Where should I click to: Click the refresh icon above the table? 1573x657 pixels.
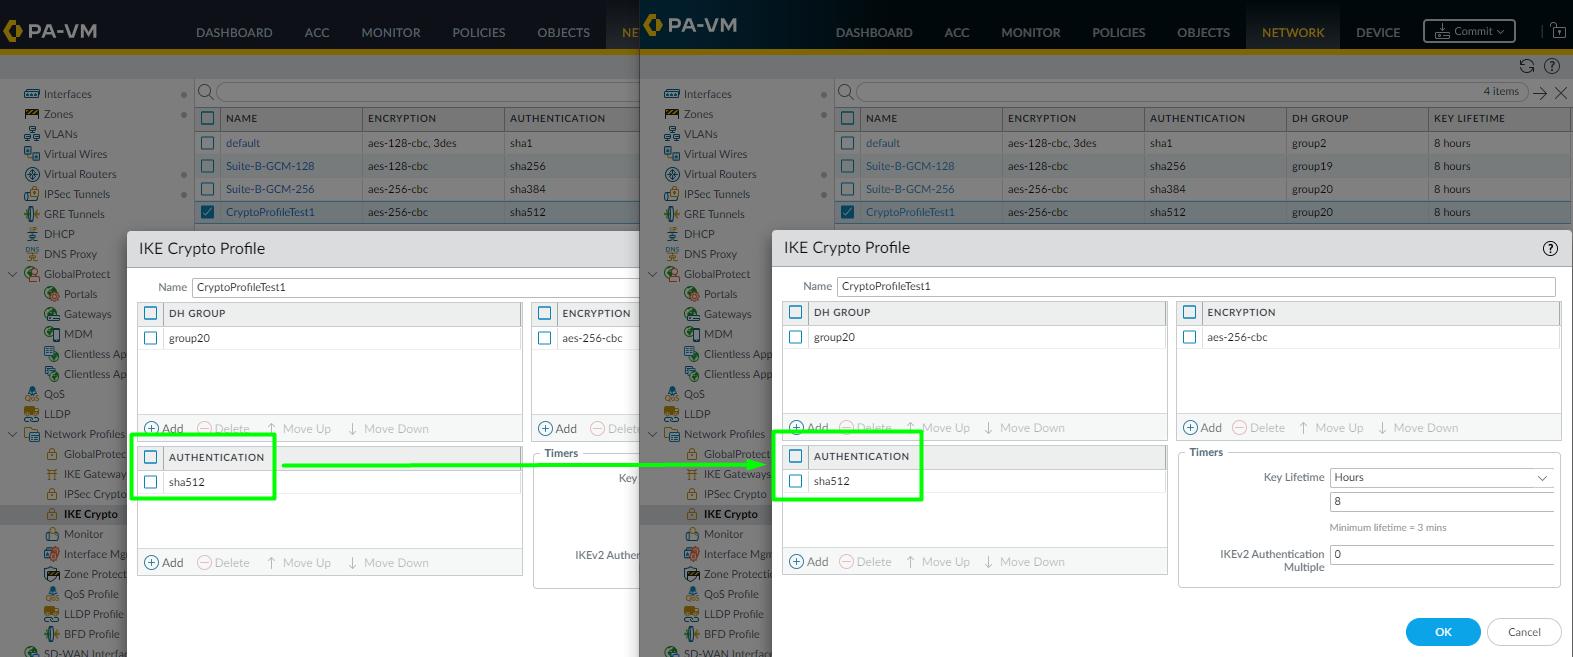pyautogui.click(x=1526, y=66)
